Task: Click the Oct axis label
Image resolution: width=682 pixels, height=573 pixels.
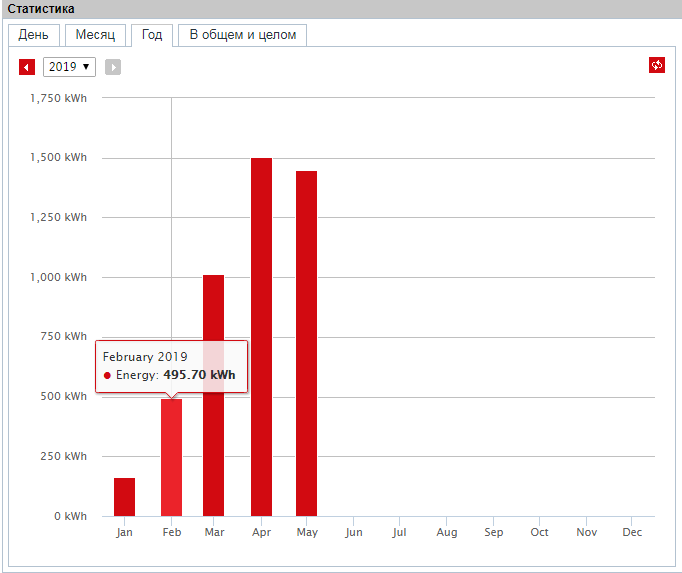Action: (539, 532)
